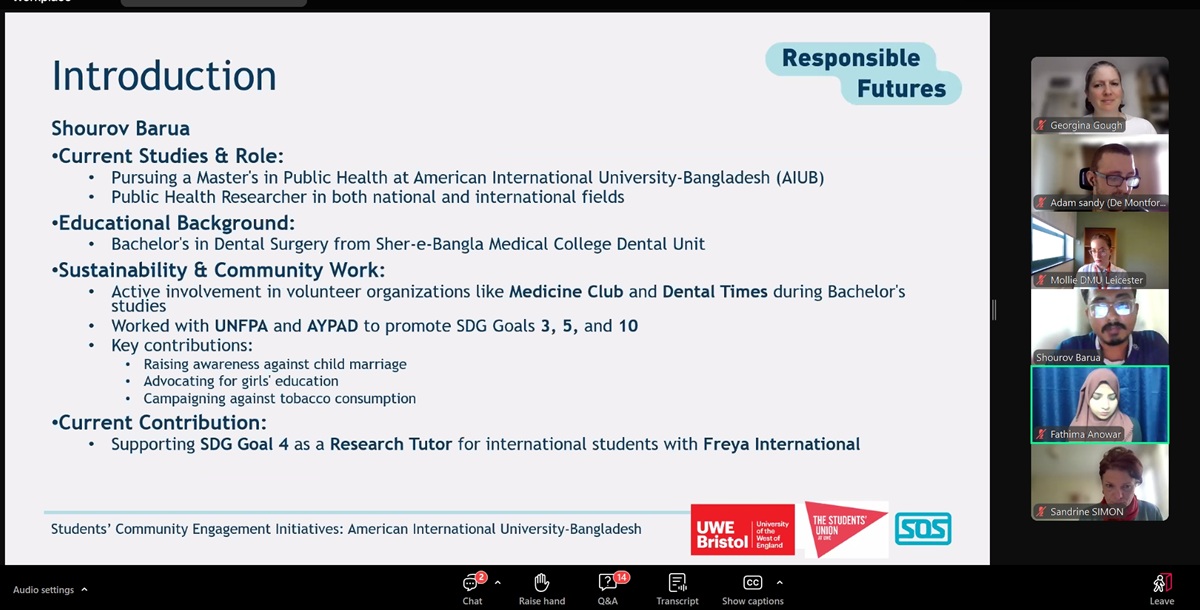Select Mollie DMU Leicester's video thumbnail

pyautogui.click(x=1099, y=249)
